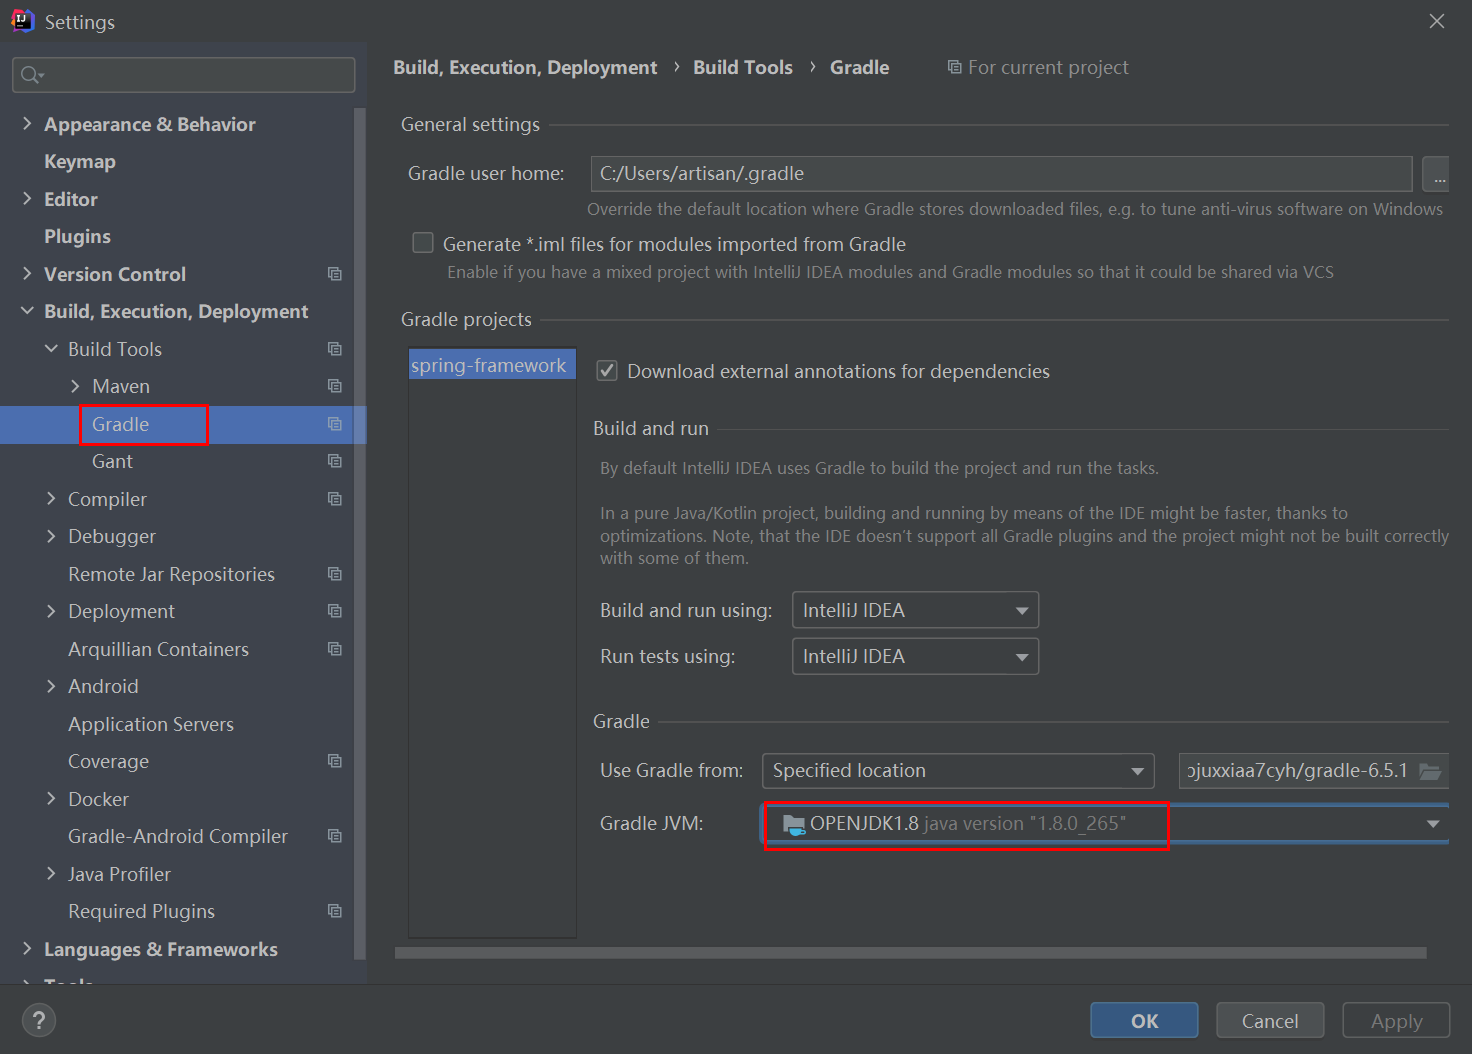The image size is (1472, 1054).
Task: Click Build, Execution, Deployment breadcrumb
Action: (525, 67)
